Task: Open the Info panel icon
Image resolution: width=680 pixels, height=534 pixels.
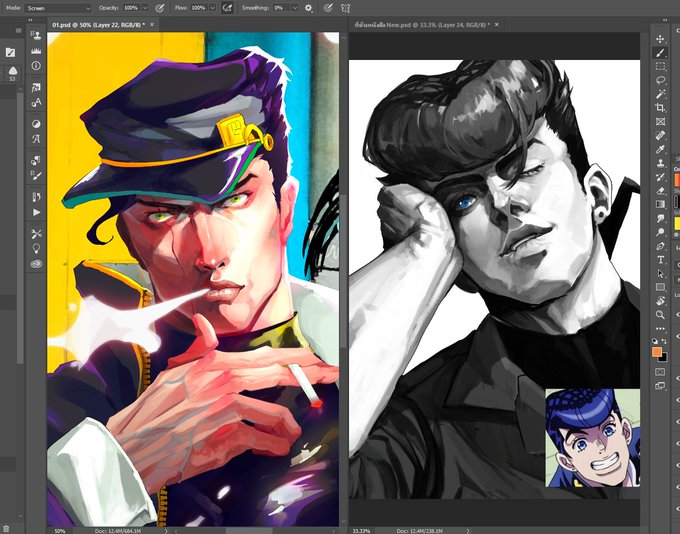Action: click(x=36, y=66)
